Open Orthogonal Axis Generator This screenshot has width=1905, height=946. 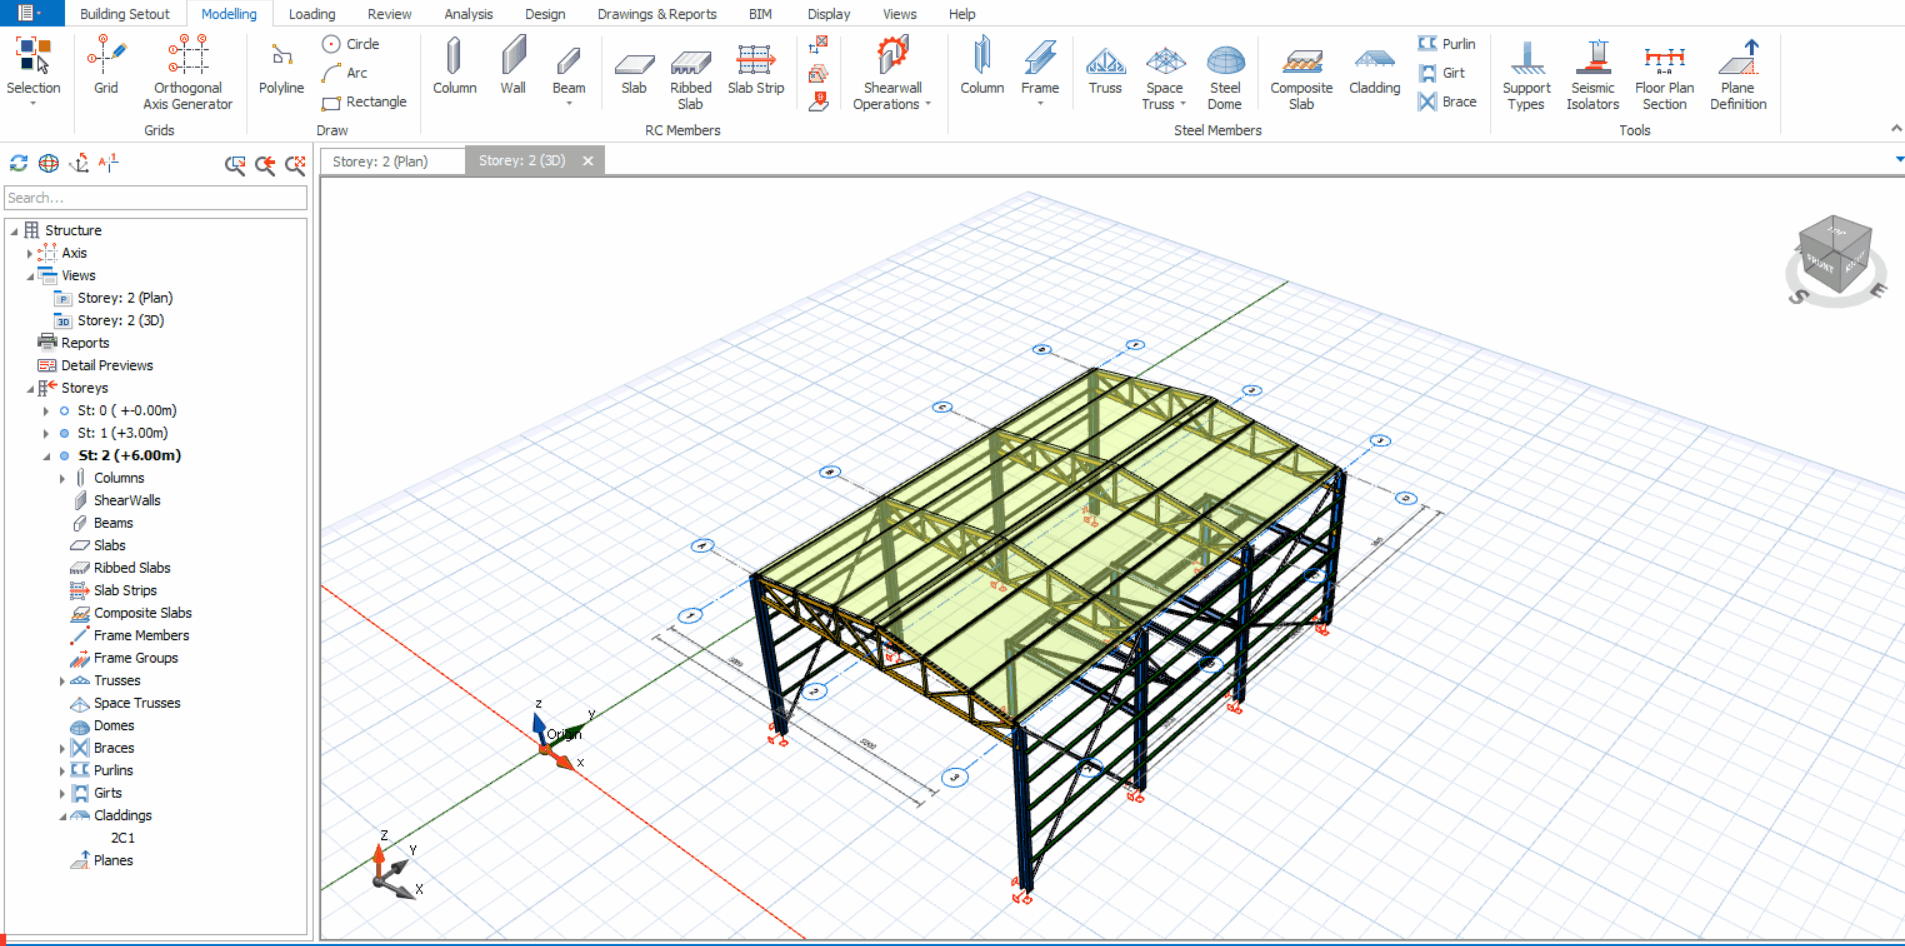187,72
